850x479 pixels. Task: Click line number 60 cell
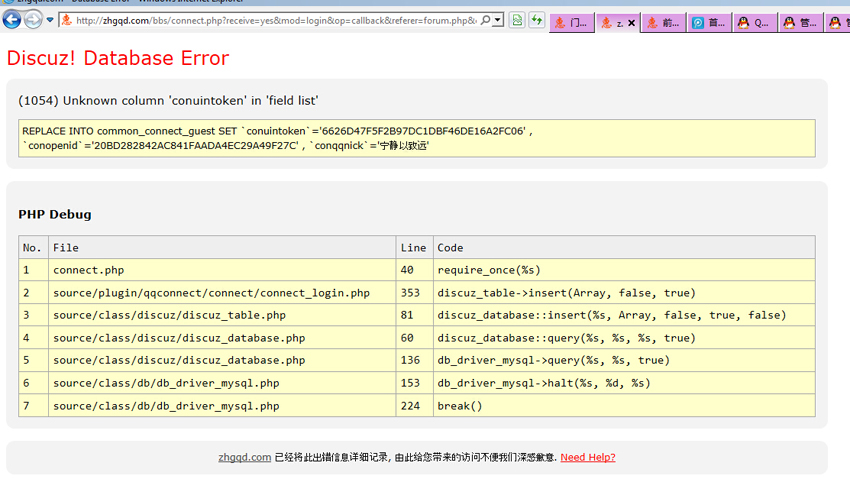[414, 338]
